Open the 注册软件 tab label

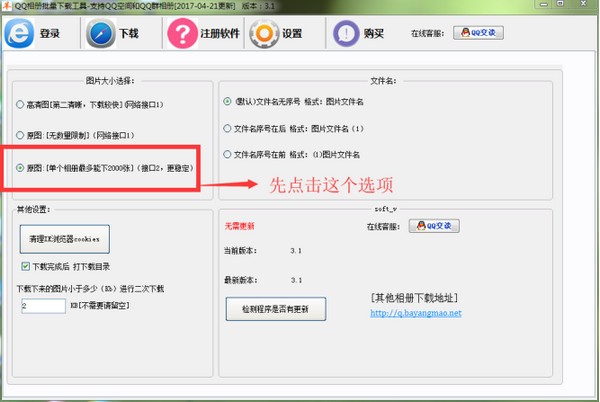pyautogui.click(x=220, y=34)
